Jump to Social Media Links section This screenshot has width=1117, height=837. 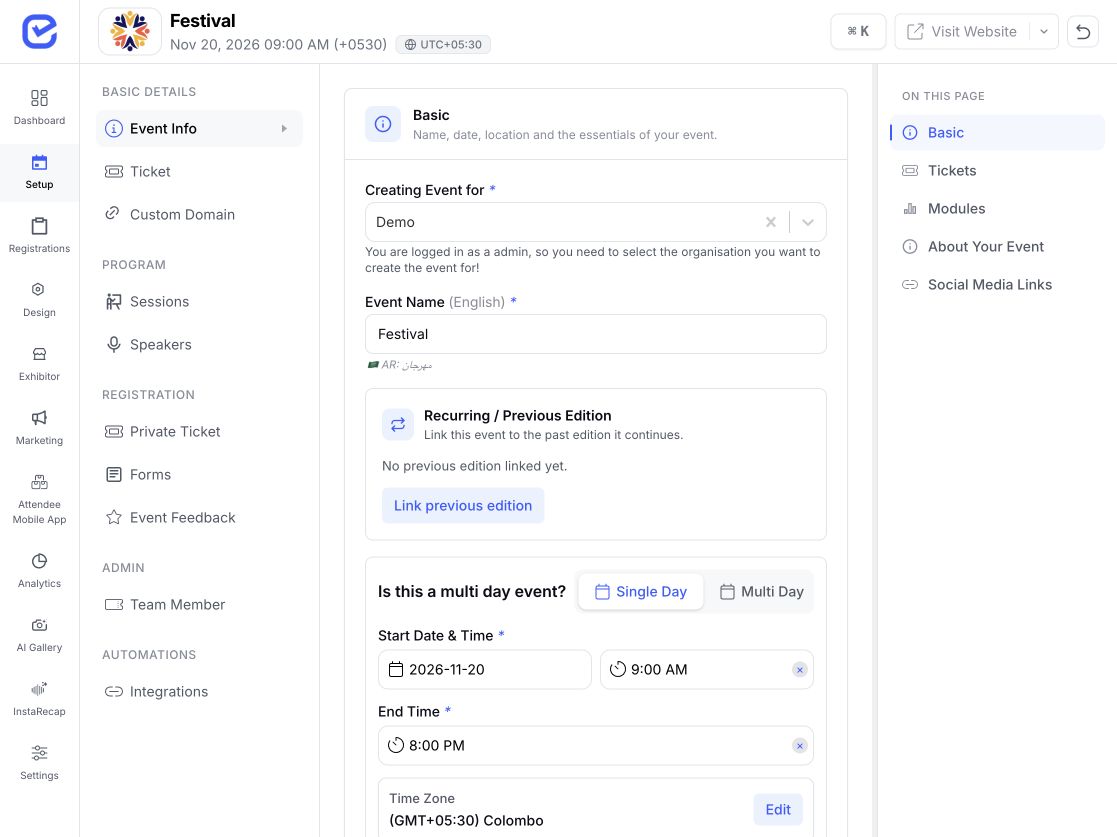(x=997, y=285)
